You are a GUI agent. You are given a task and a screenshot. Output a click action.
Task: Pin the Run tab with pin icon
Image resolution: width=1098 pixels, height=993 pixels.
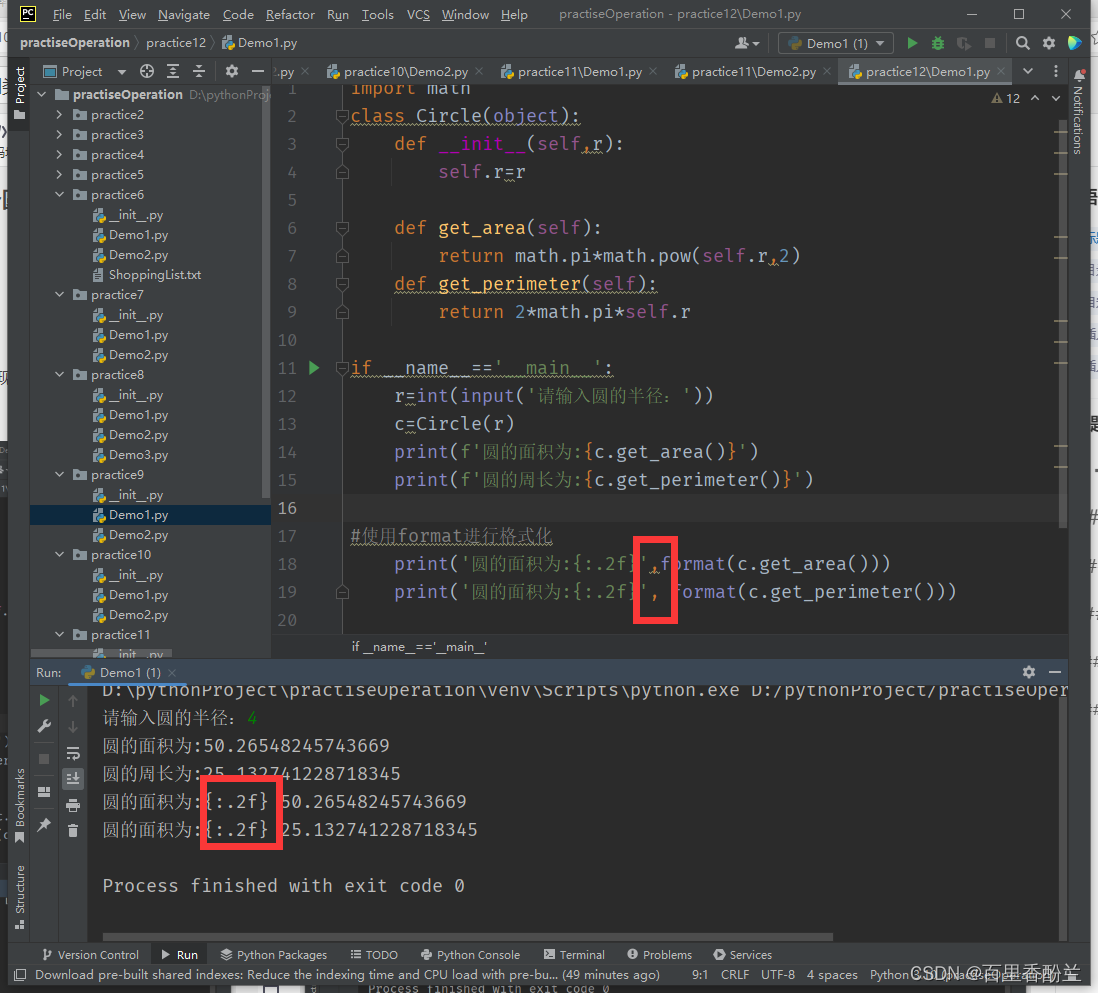(44, 825)
